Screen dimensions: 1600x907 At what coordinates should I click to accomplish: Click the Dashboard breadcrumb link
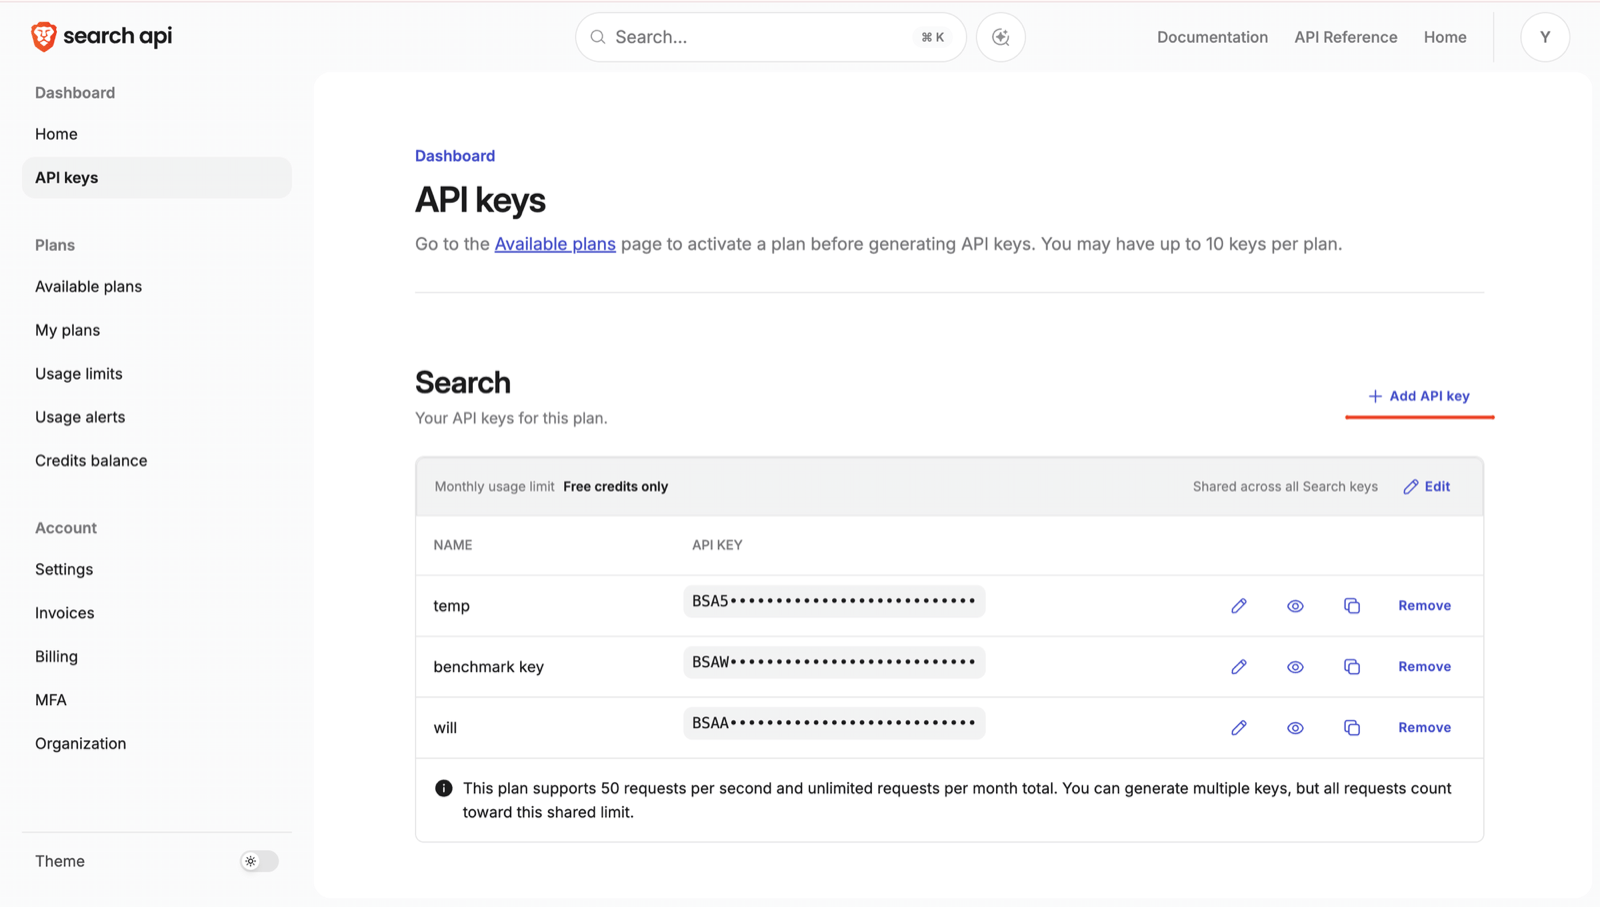tap(455, 156)
